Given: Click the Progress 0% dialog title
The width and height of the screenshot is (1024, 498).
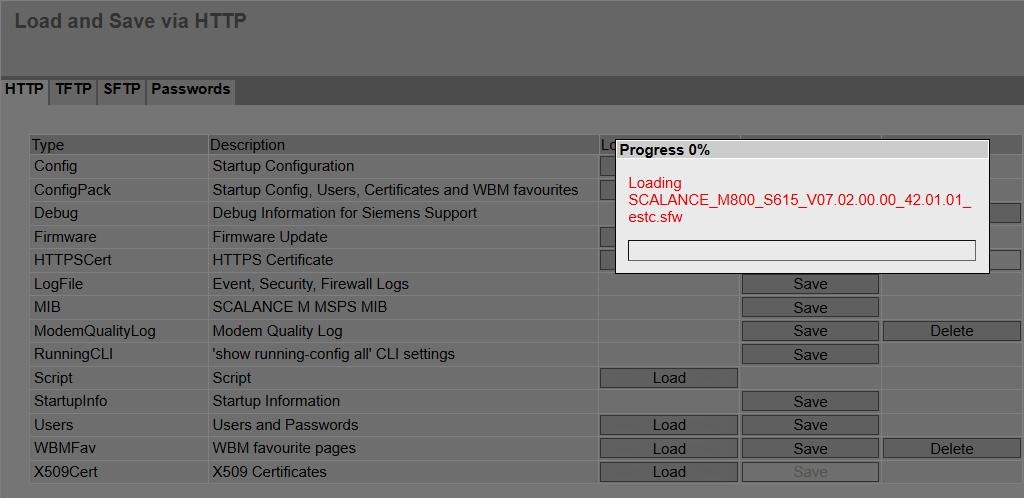Looking at the screenshot, I should coord(665,150).
